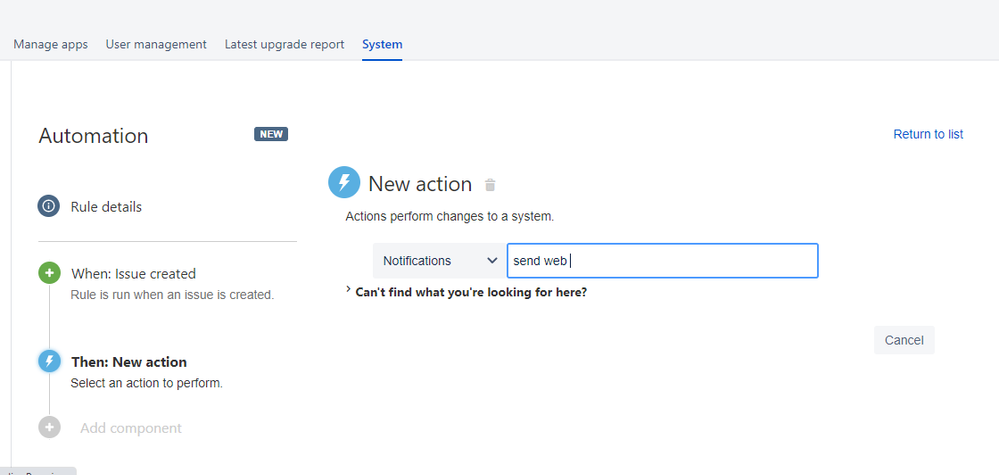Select the System tab

(382, 45)
